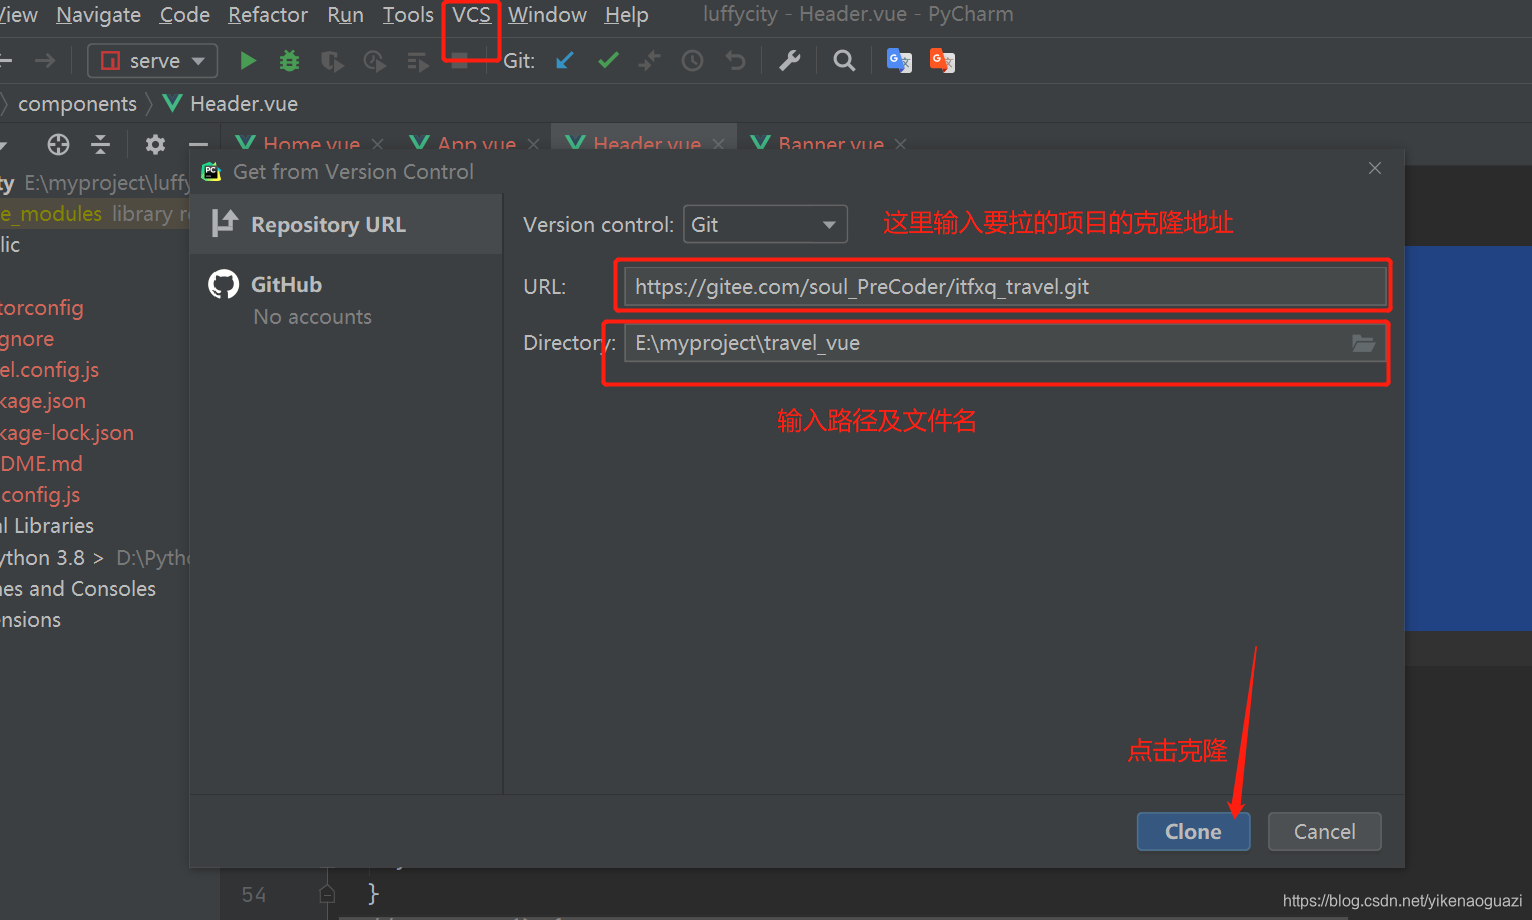Image resolution: width=1532 pixels, height=920 pixels.
Task: Open the Version control Git dropdown
Action: point(765,224)
